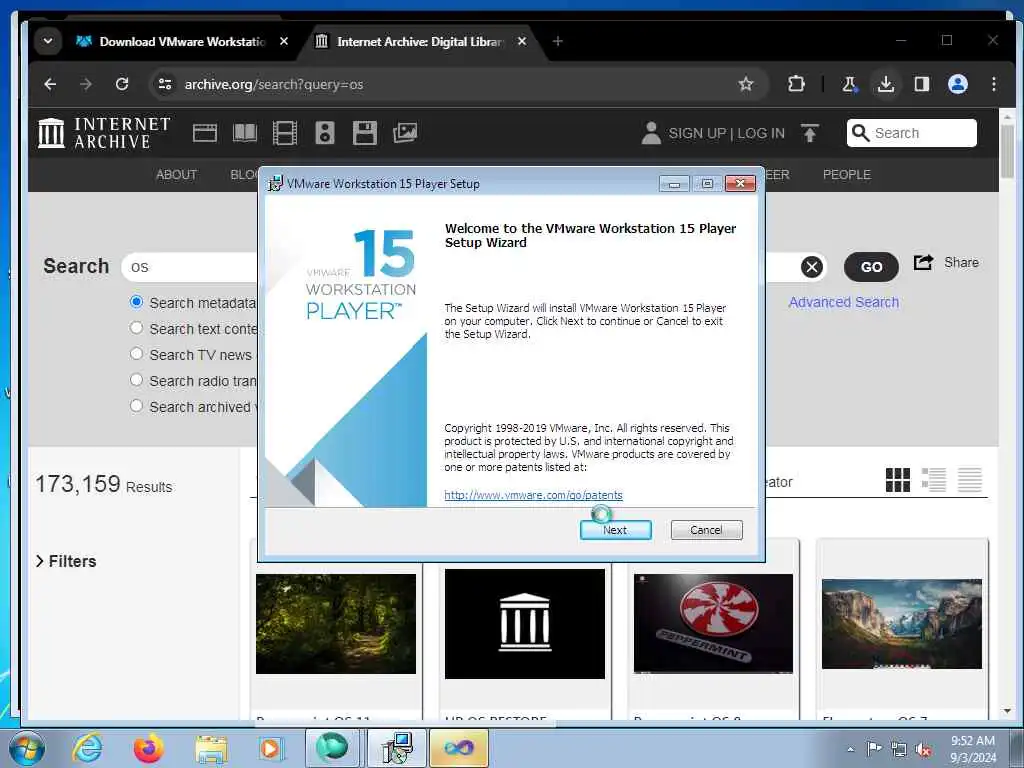The image size is (1024, 768).
Task: Focus the top-right Search box
Action: point(912,133)
